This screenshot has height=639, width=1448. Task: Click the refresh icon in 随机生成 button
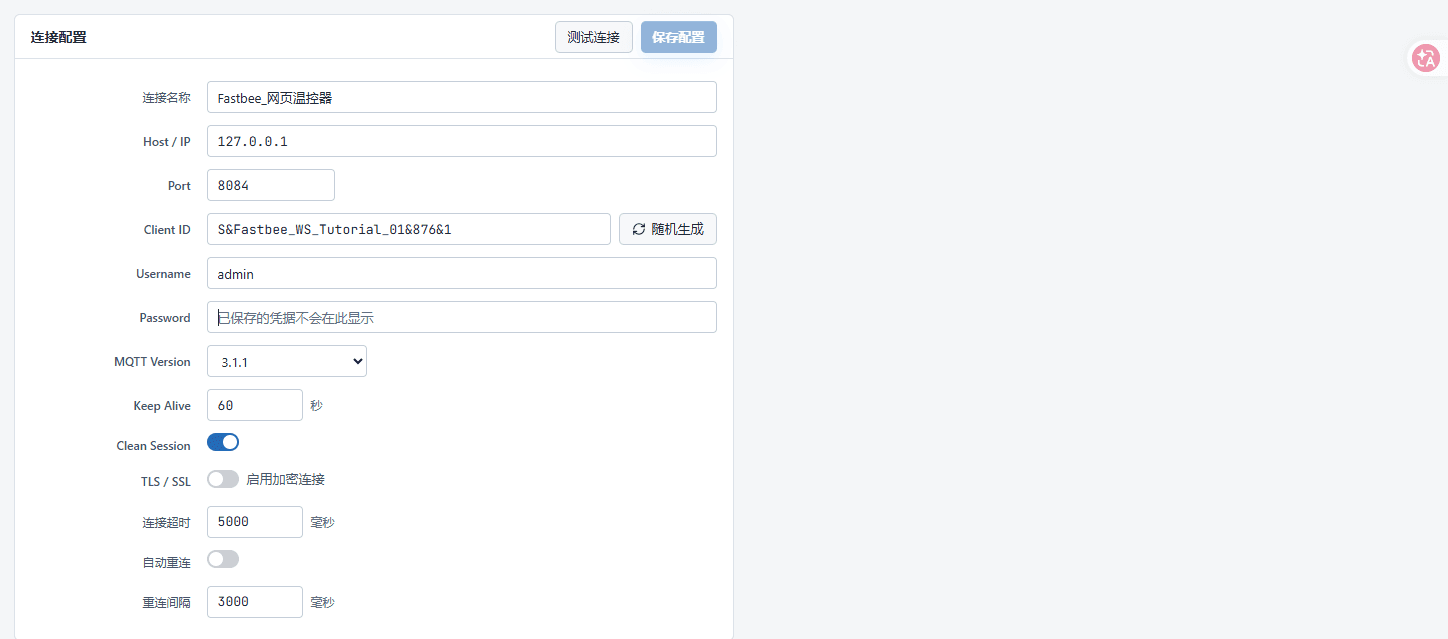click(639, 229)
